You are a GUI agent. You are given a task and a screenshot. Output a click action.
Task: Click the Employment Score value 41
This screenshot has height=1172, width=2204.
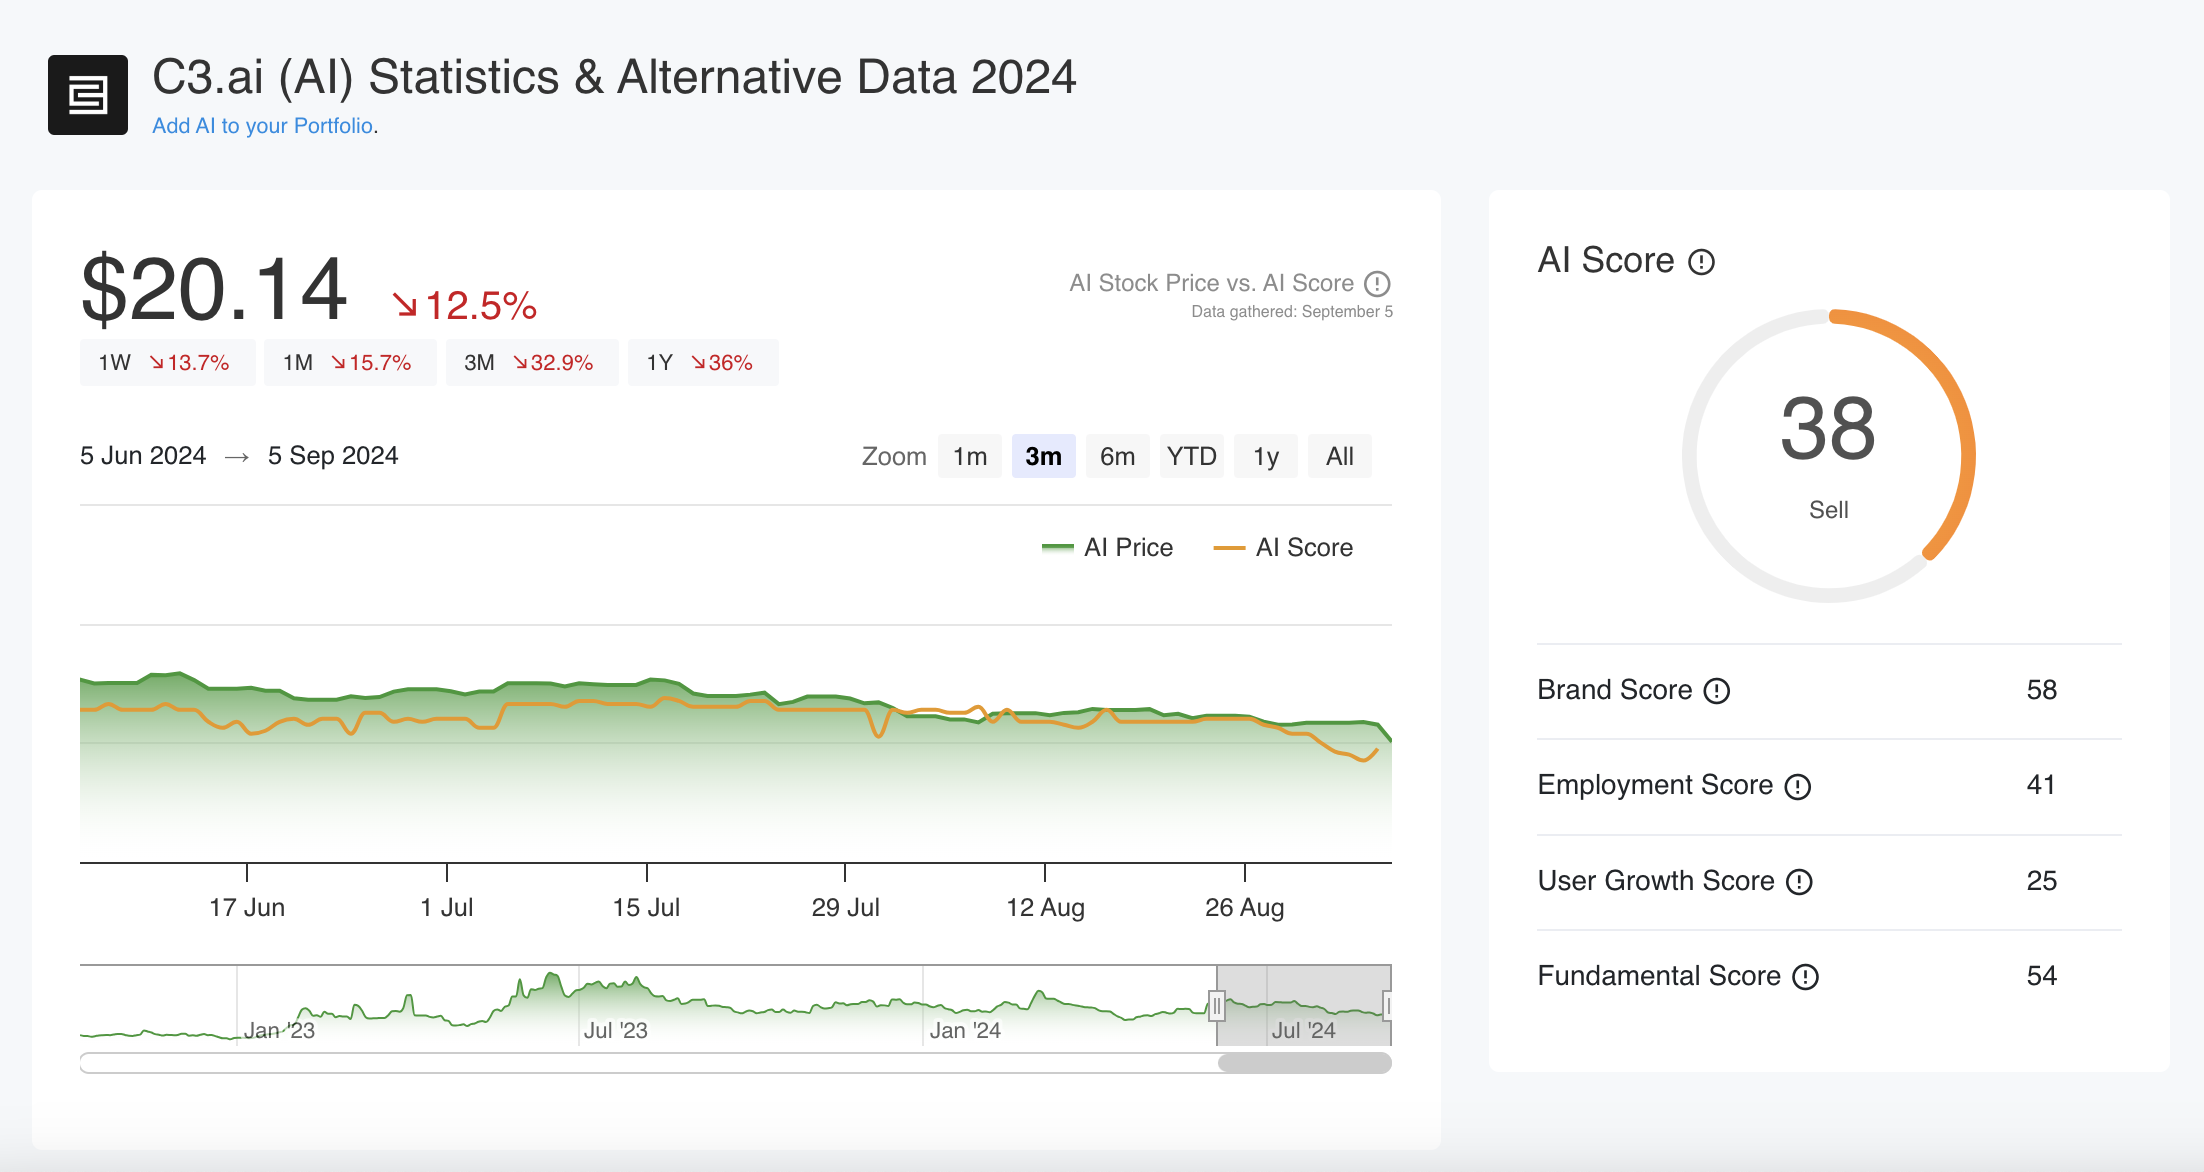[2041, 785]
